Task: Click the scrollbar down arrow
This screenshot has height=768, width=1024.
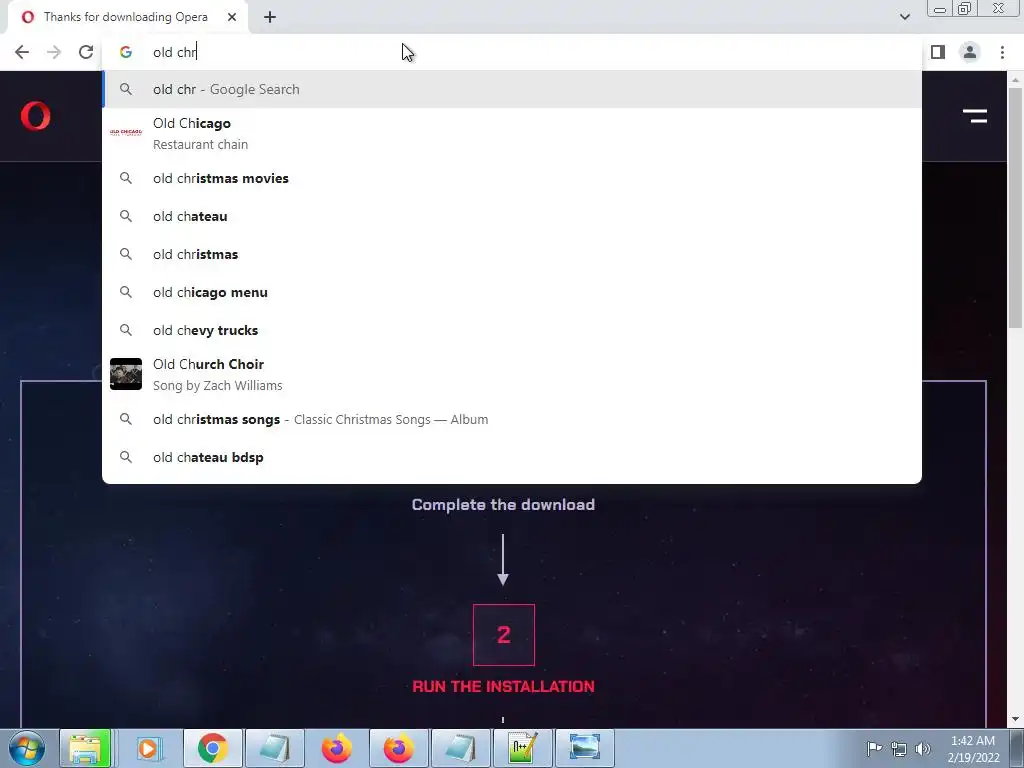Action: [1015, 719]
